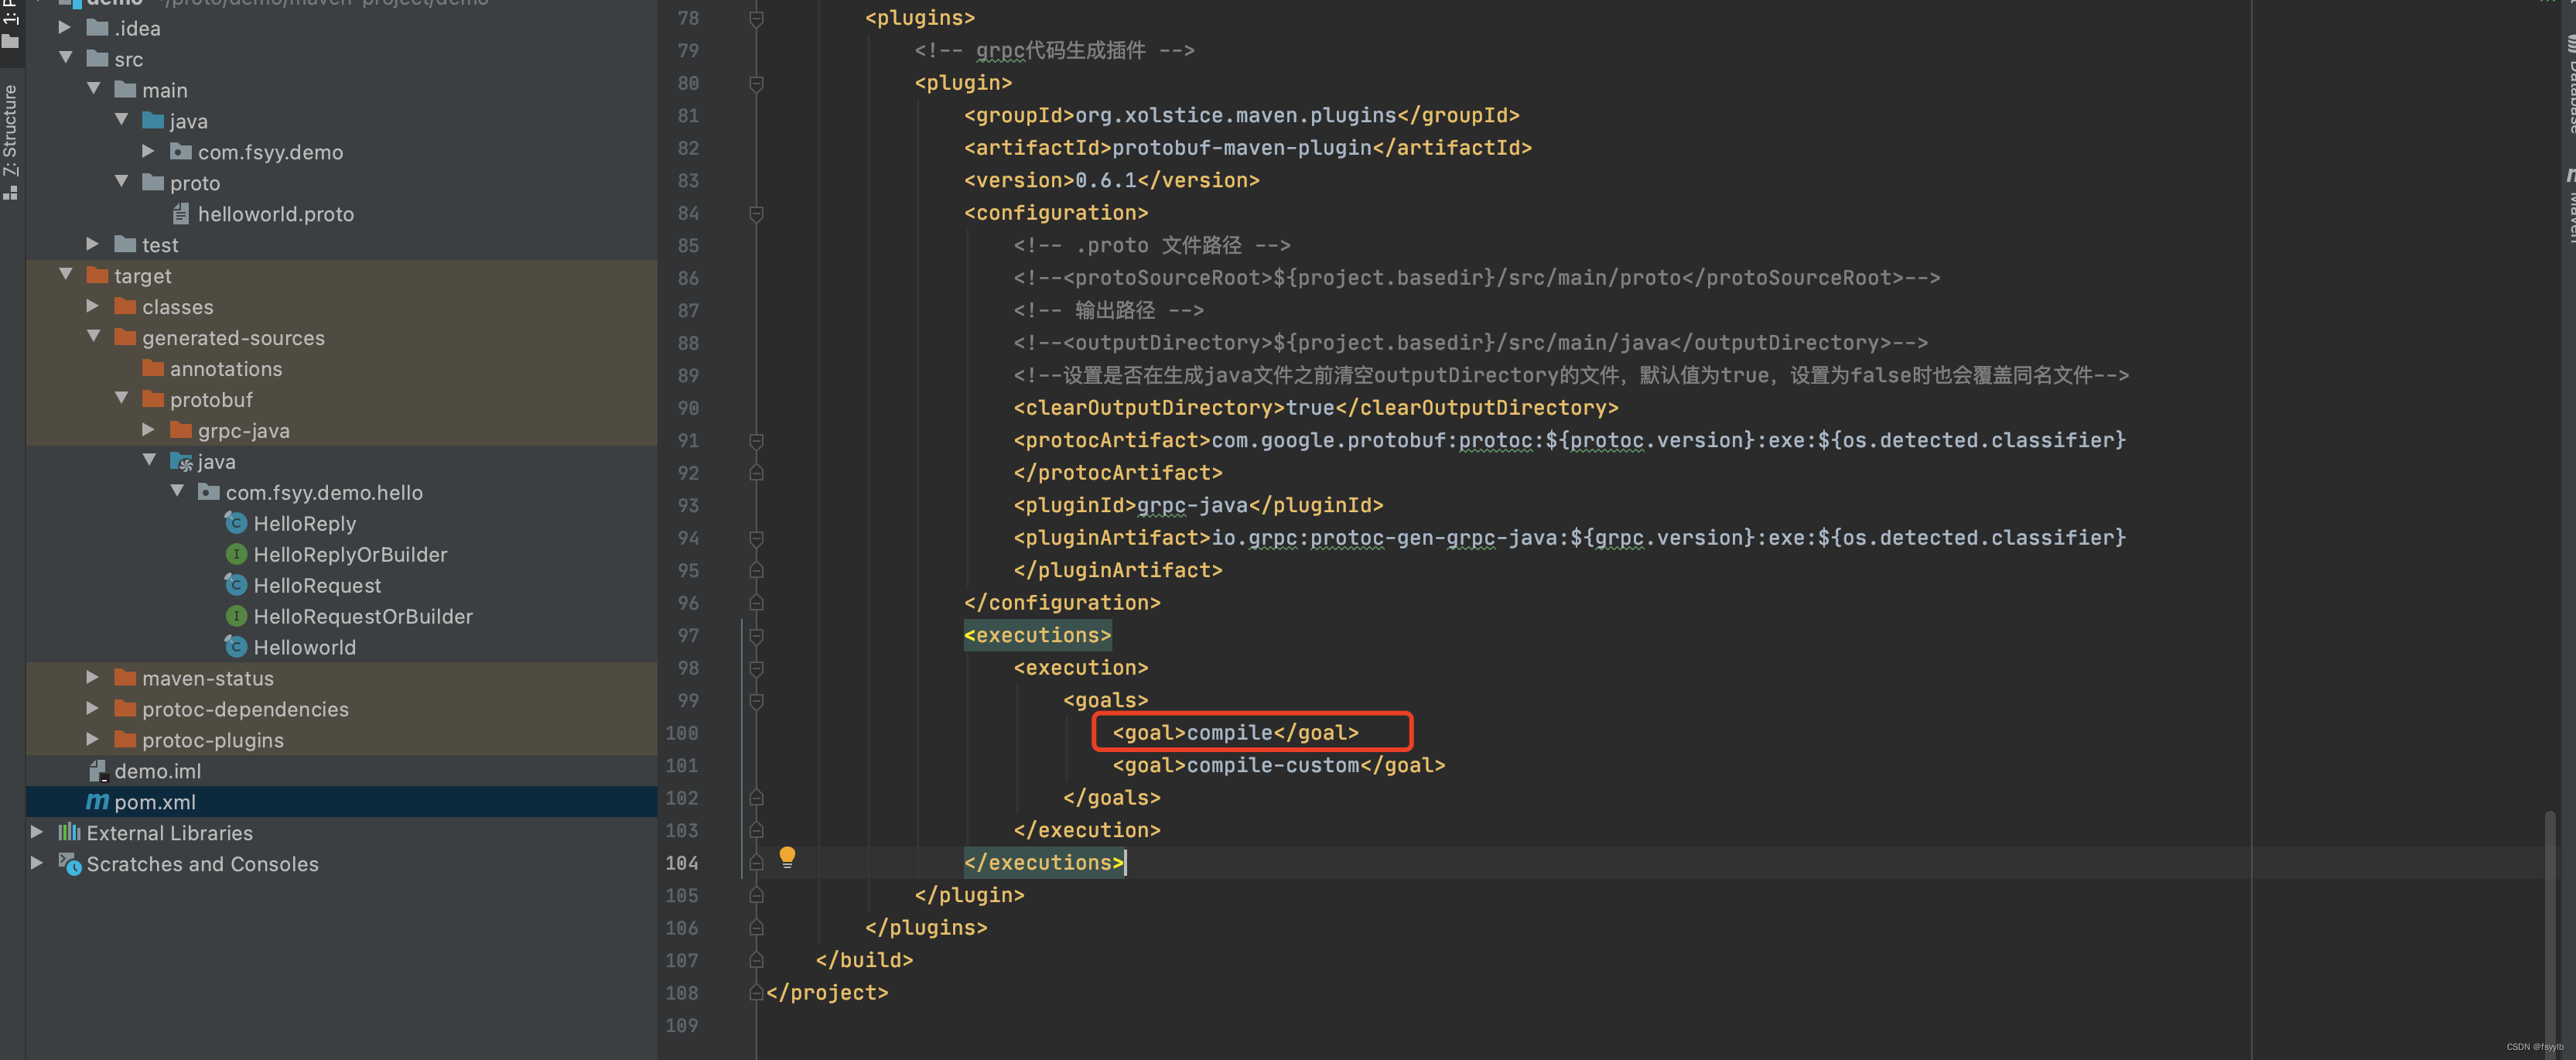Toggle the fold marker on the executions line

click(x=756, y=636)
